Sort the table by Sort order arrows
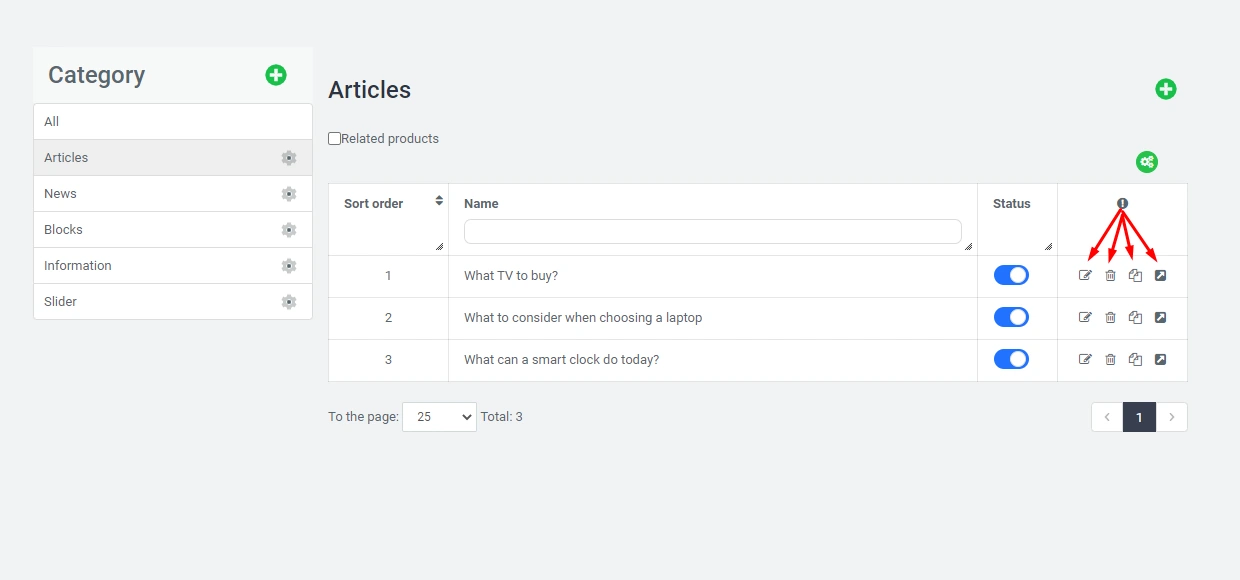Screen dimensions: 1240x580 (x=439, y=201)
